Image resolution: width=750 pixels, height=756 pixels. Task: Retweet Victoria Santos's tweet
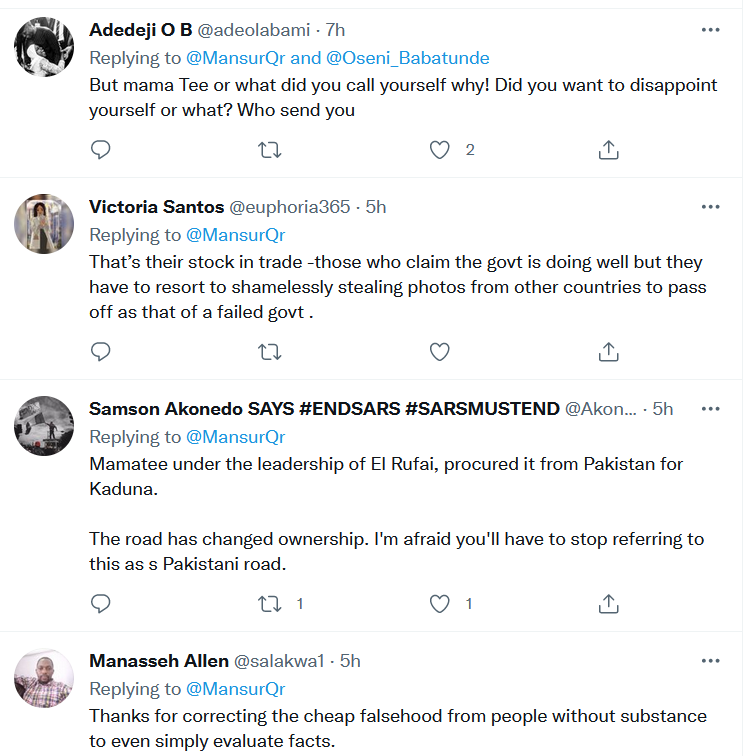(x=270, y=352)
